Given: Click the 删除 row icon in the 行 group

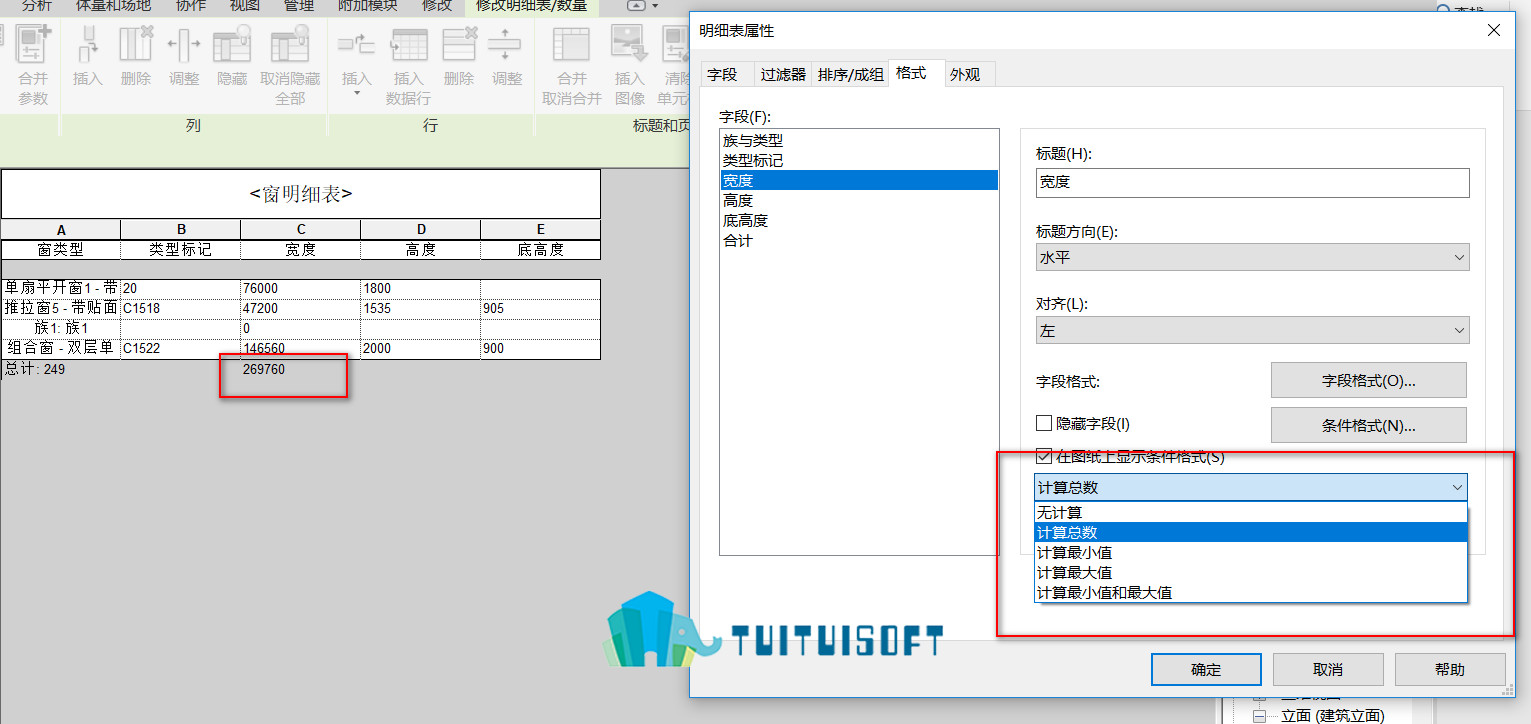Looking at the screenshot, I should tap(459, 44).
